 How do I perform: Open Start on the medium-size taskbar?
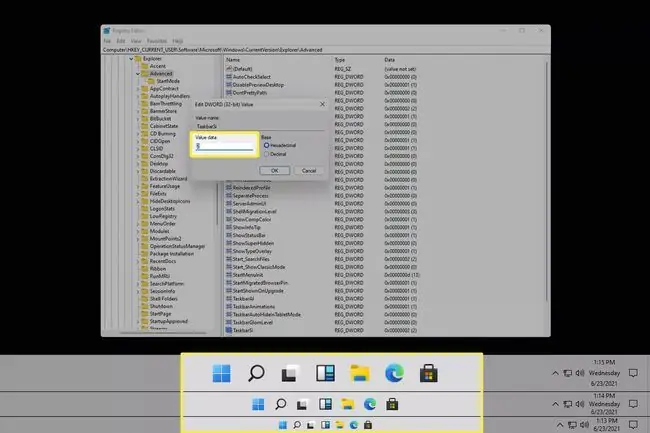[x=258, y=404]
